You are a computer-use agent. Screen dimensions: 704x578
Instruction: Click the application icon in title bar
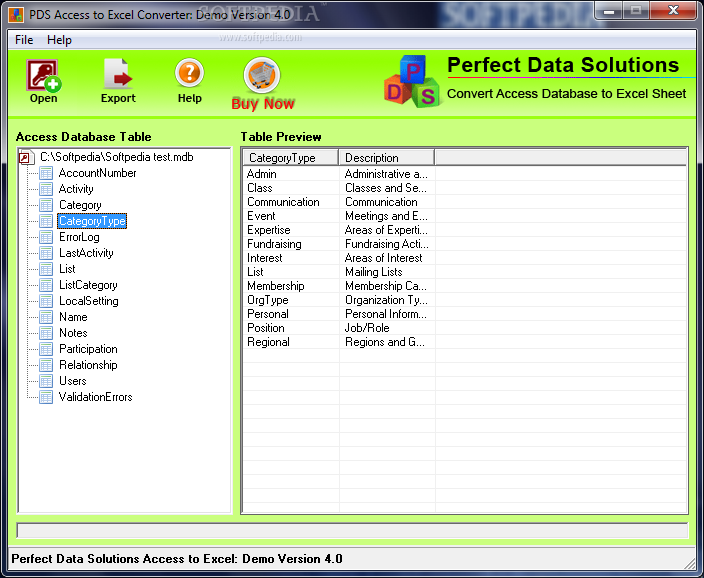click(x=16, y=15)
